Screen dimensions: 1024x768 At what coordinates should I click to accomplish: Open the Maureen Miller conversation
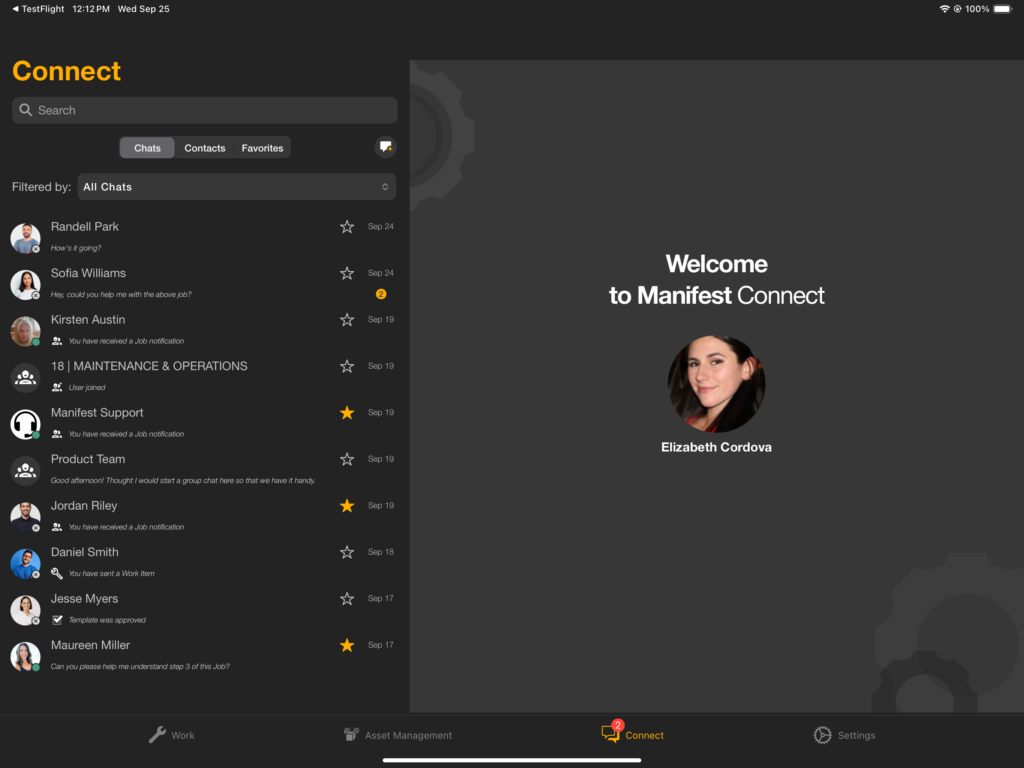click(202, 655)
